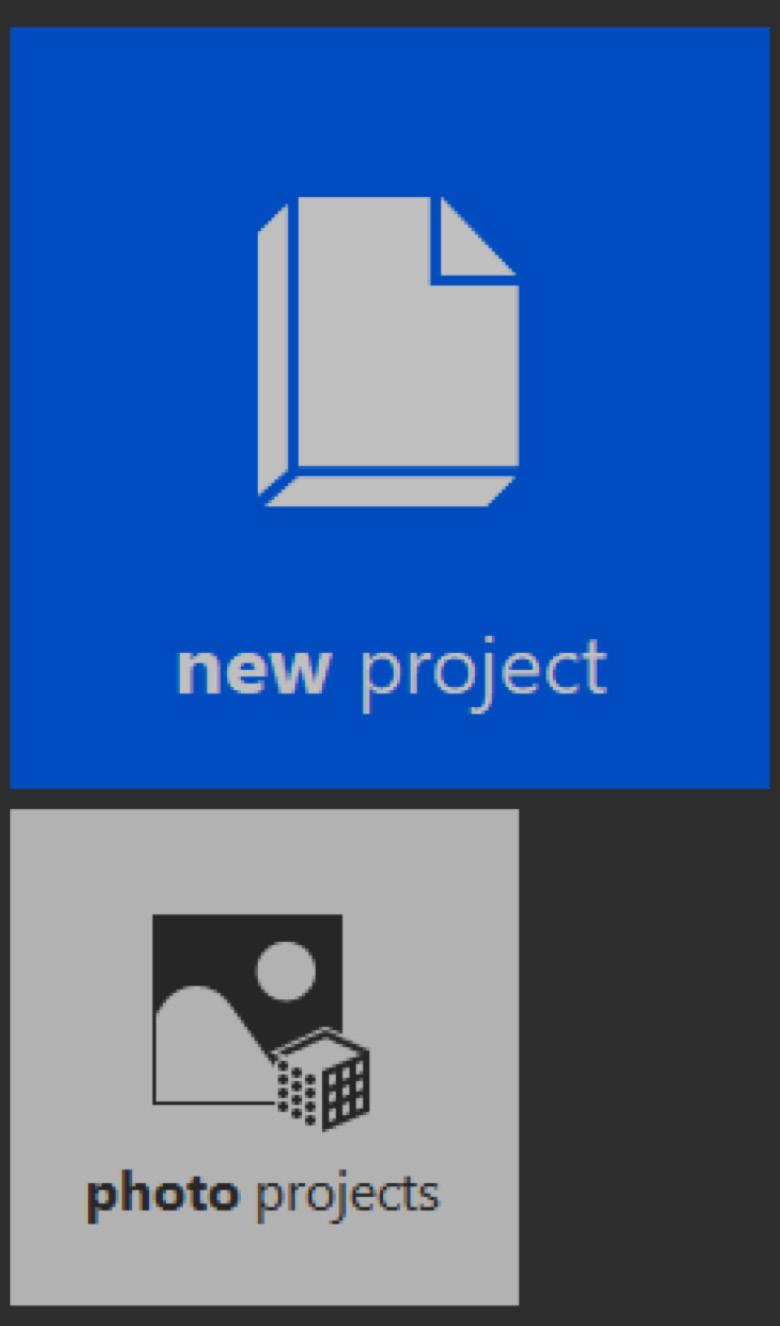Click empty dark area beside photo projects tile
The height and width of the screenshot is (1326, 780).
pos(648,1057)
